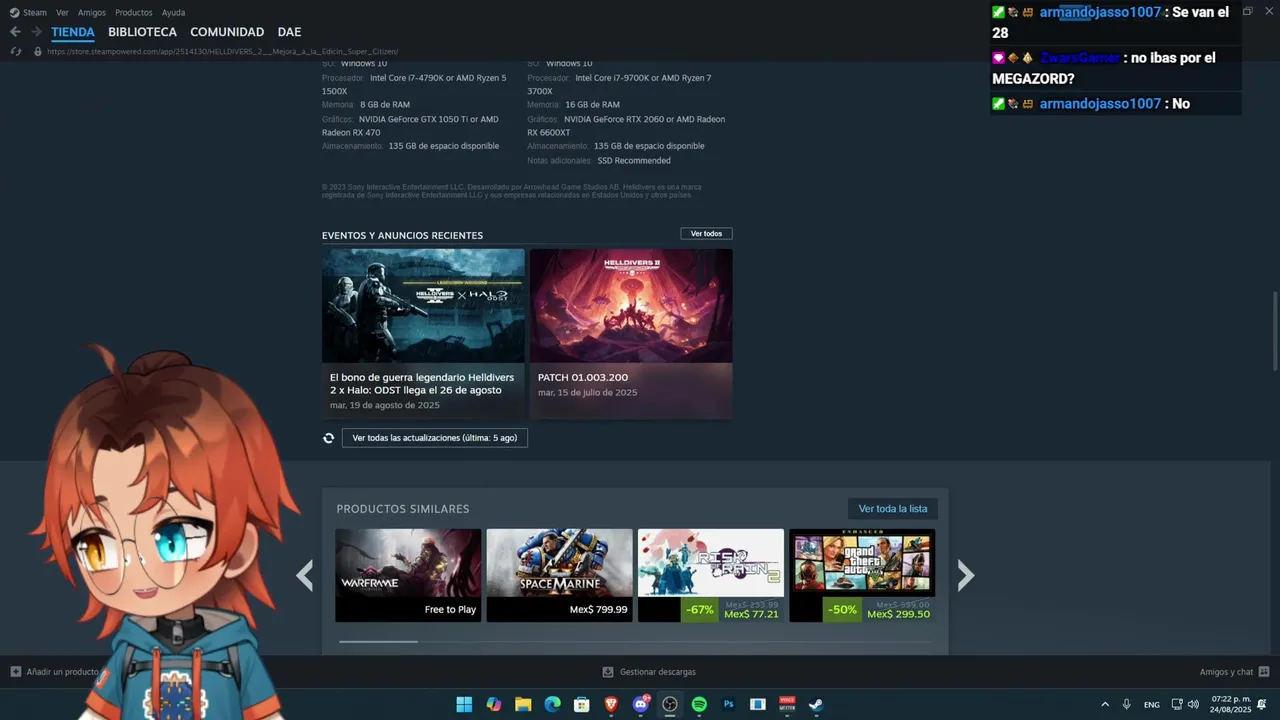Go back with the browser back arrow
Screen dimensions: 1280x720
[x=15, y=32]
